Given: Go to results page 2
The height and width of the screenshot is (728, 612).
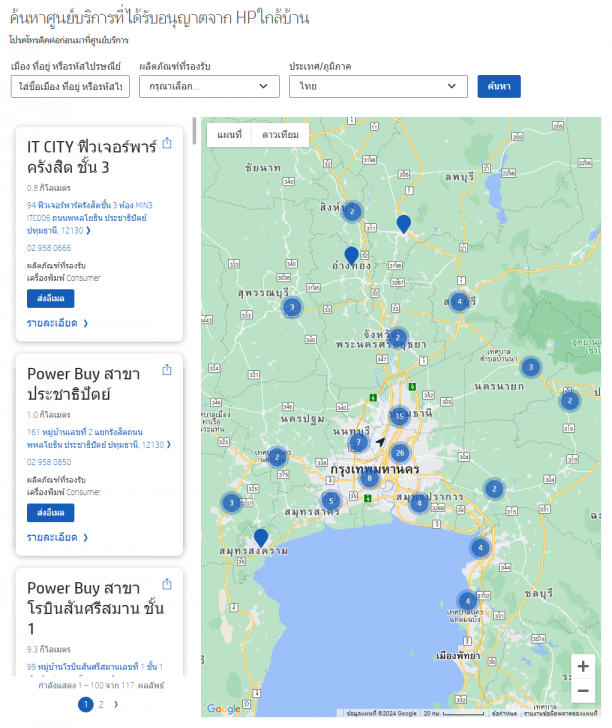Looking at the screenshot, I should (101, 704).
